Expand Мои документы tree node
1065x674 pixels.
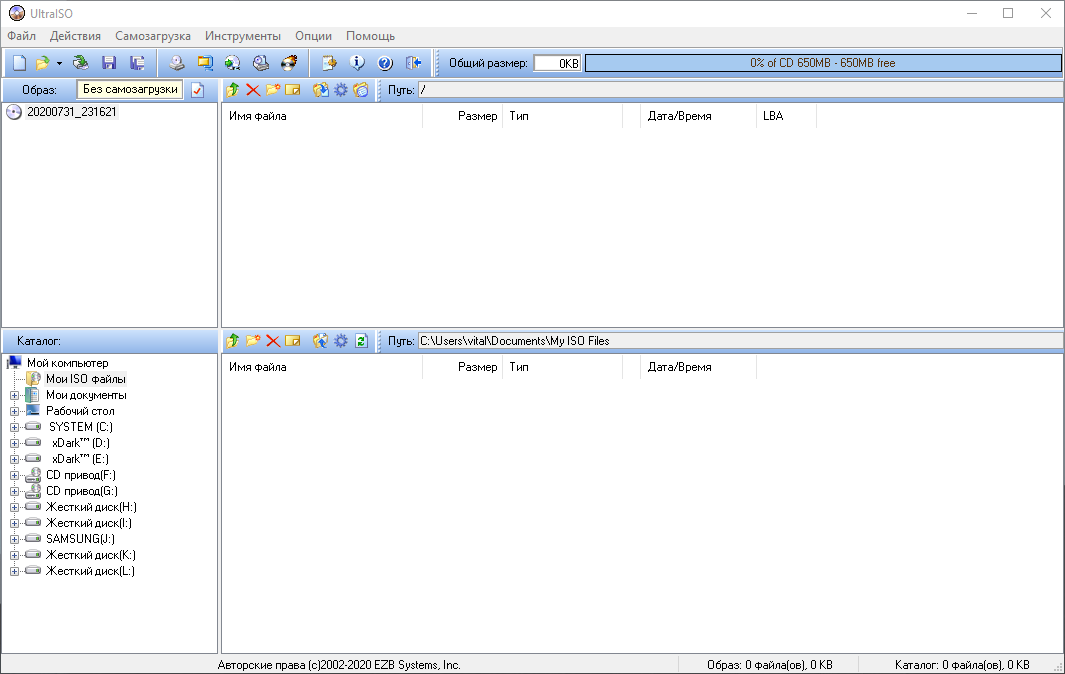[14, 395]
